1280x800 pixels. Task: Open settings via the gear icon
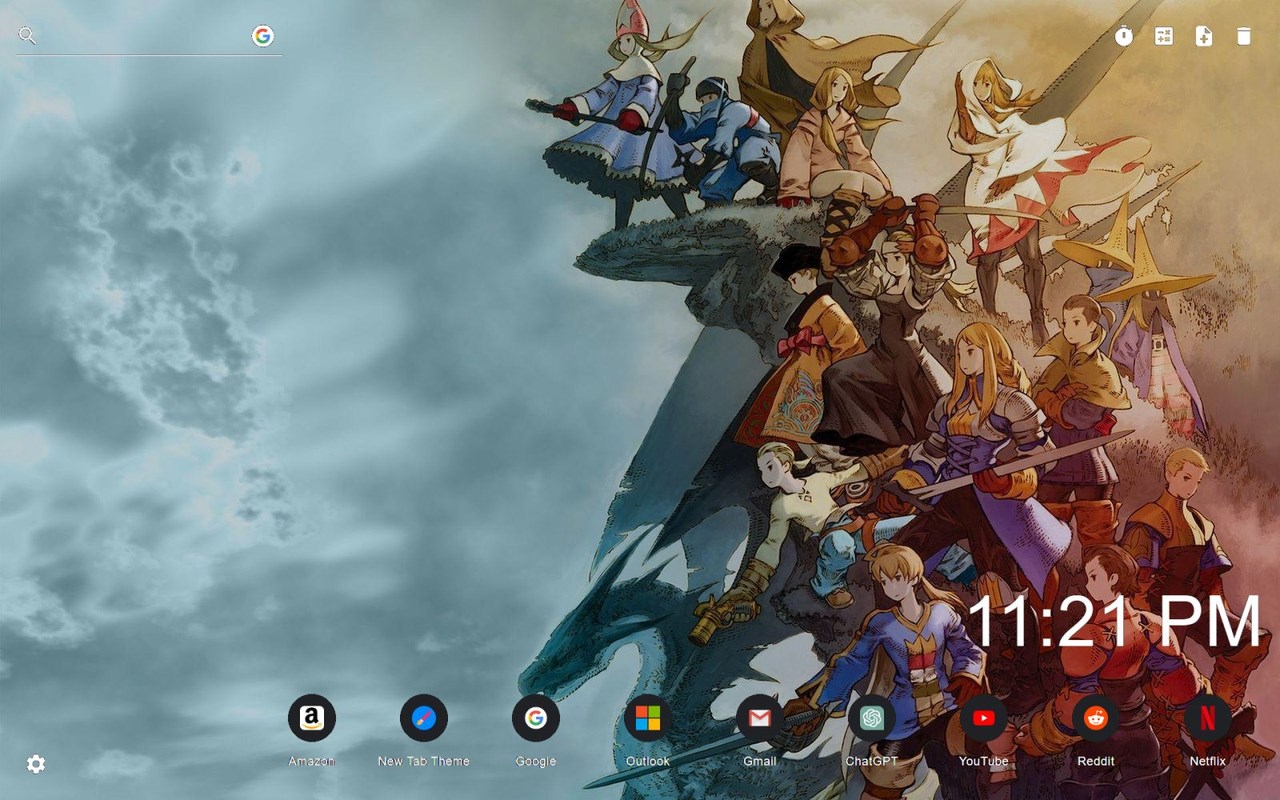click(x=36, y=764)
